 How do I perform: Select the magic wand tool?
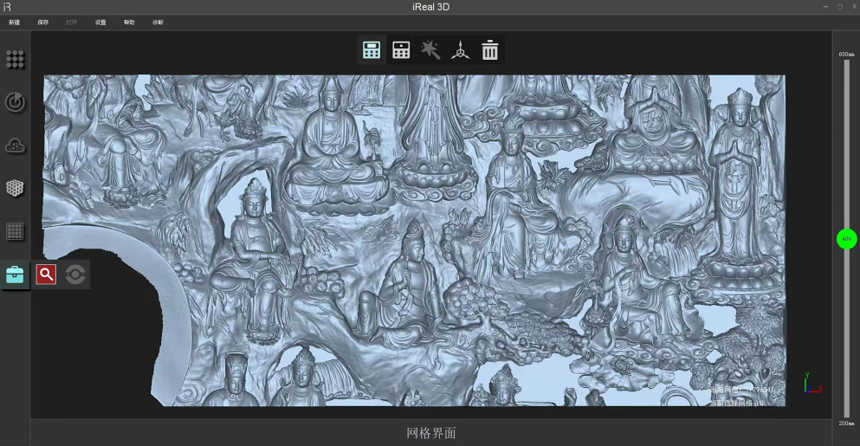tap(431, 50)
